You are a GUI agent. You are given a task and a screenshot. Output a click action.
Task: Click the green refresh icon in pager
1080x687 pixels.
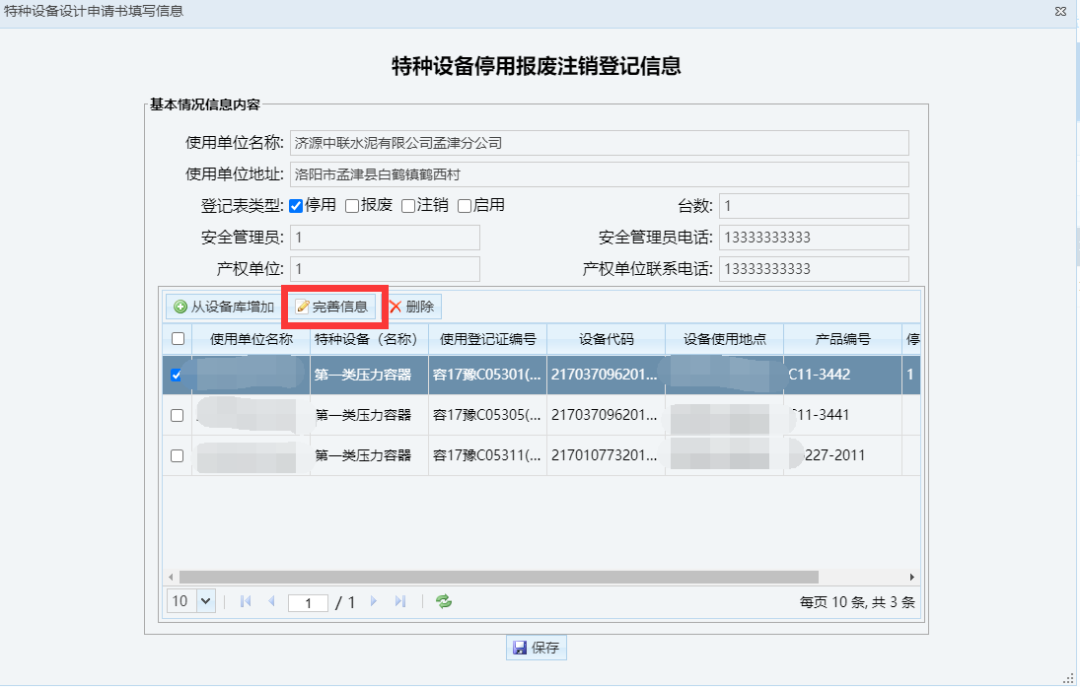[x=444, y=602]
